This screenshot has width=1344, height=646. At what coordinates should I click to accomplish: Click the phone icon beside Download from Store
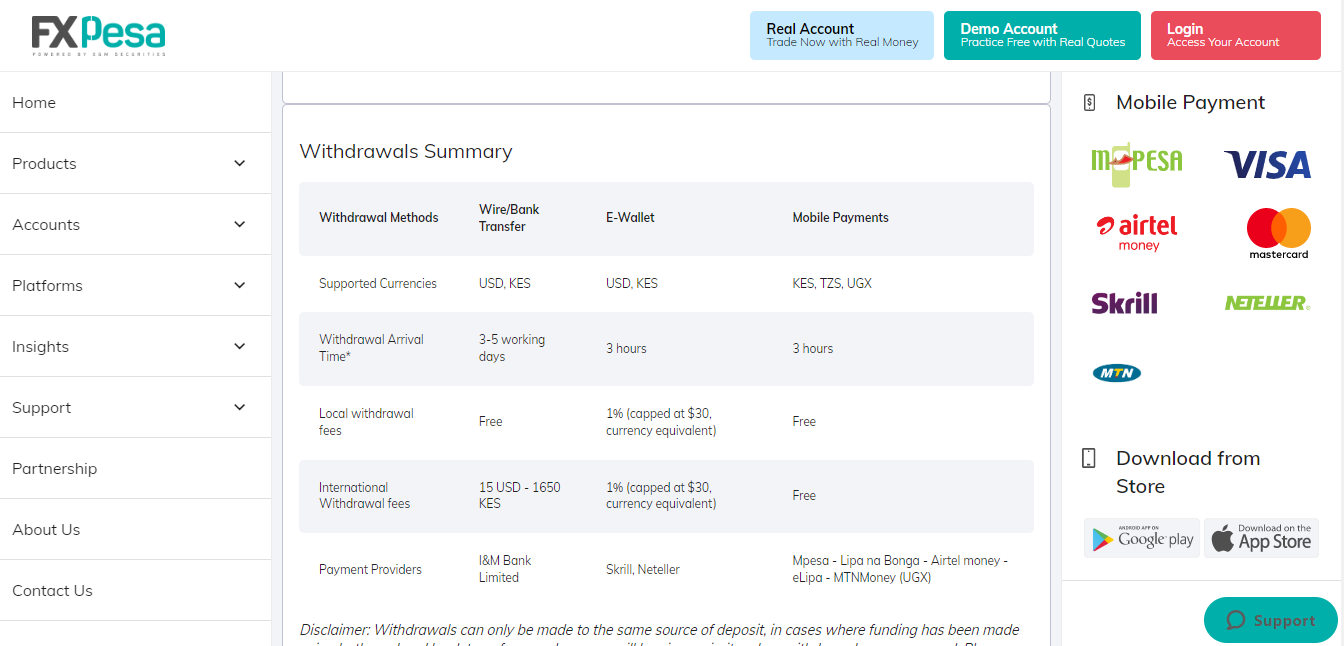[x=1089, y=458]
